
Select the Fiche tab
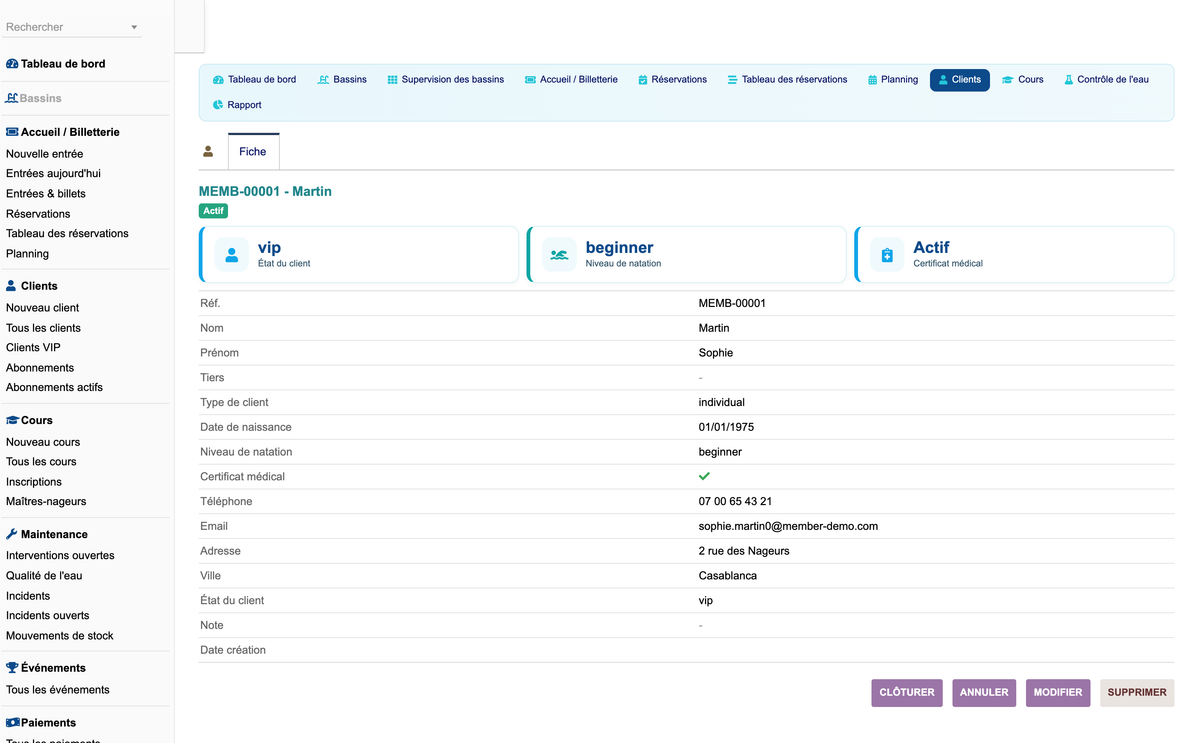[253, 152]
